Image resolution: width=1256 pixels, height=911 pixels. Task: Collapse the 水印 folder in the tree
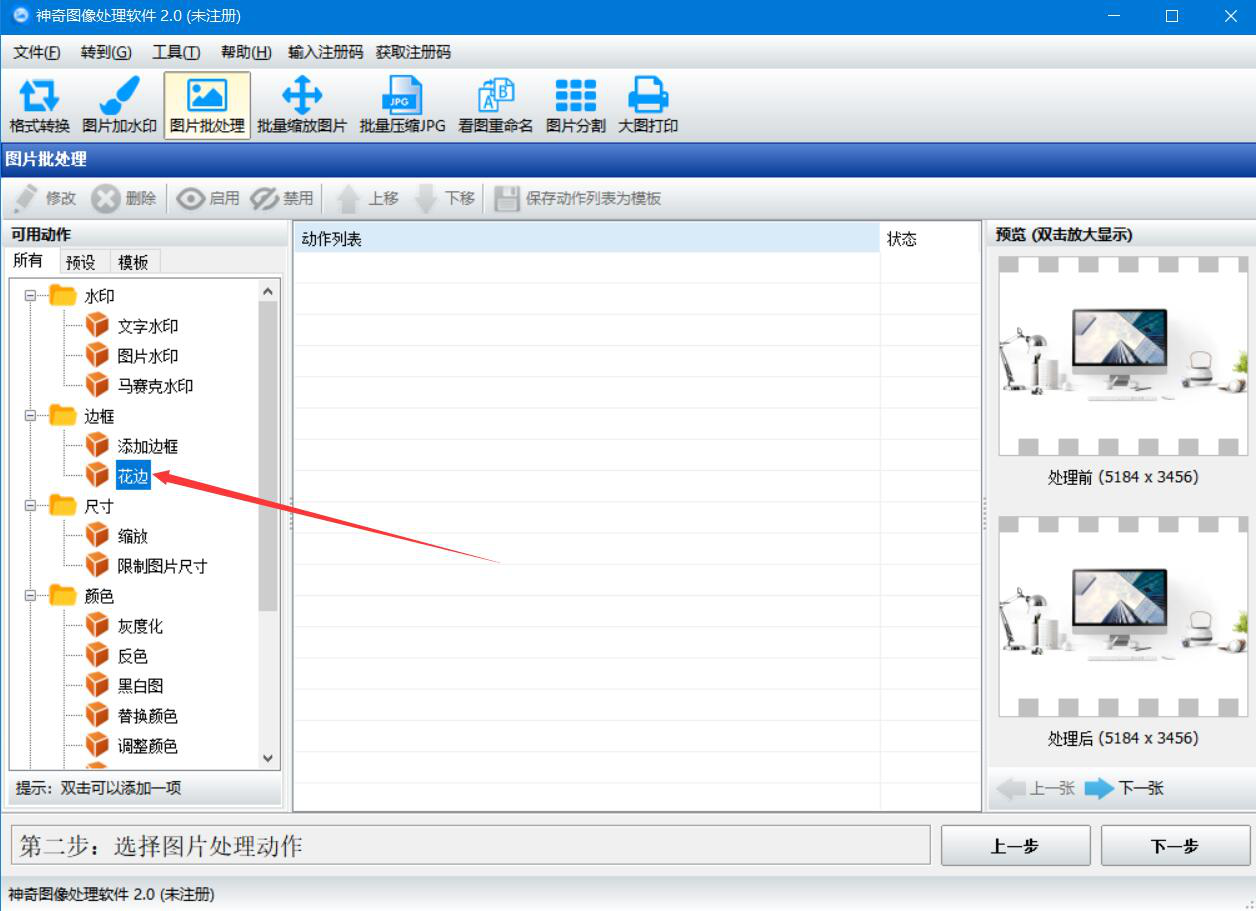tap(31, 296)
